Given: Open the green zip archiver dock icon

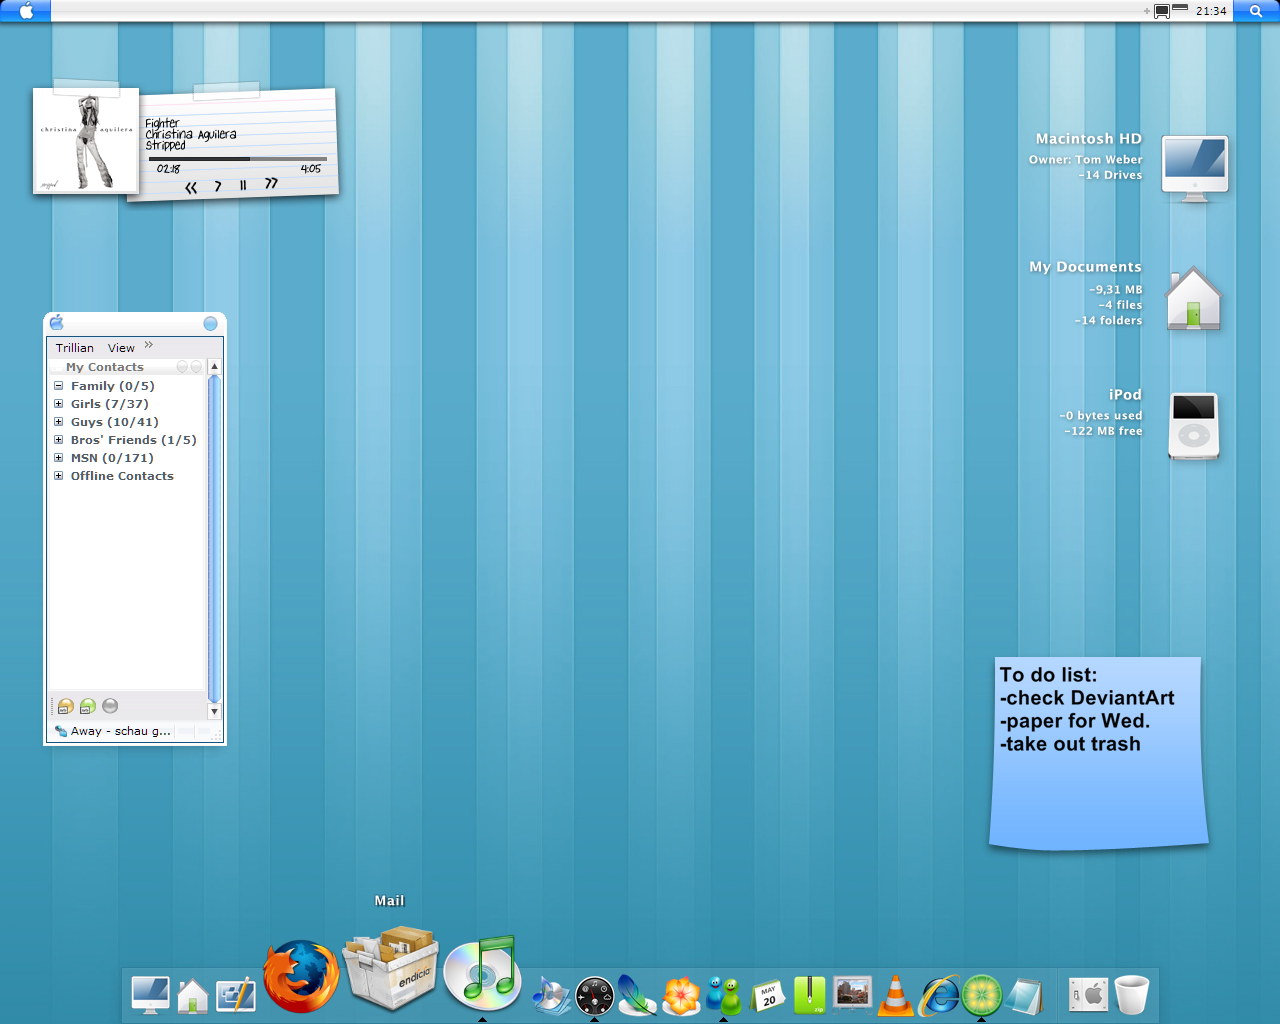Looking at the screenshot, I should pyautogui.click(x=809, y=995).
